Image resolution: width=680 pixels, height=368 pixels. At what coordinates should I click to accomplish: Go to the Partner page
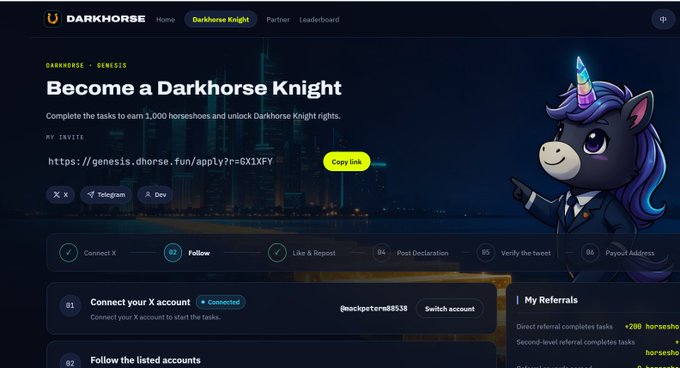(278, 20)
